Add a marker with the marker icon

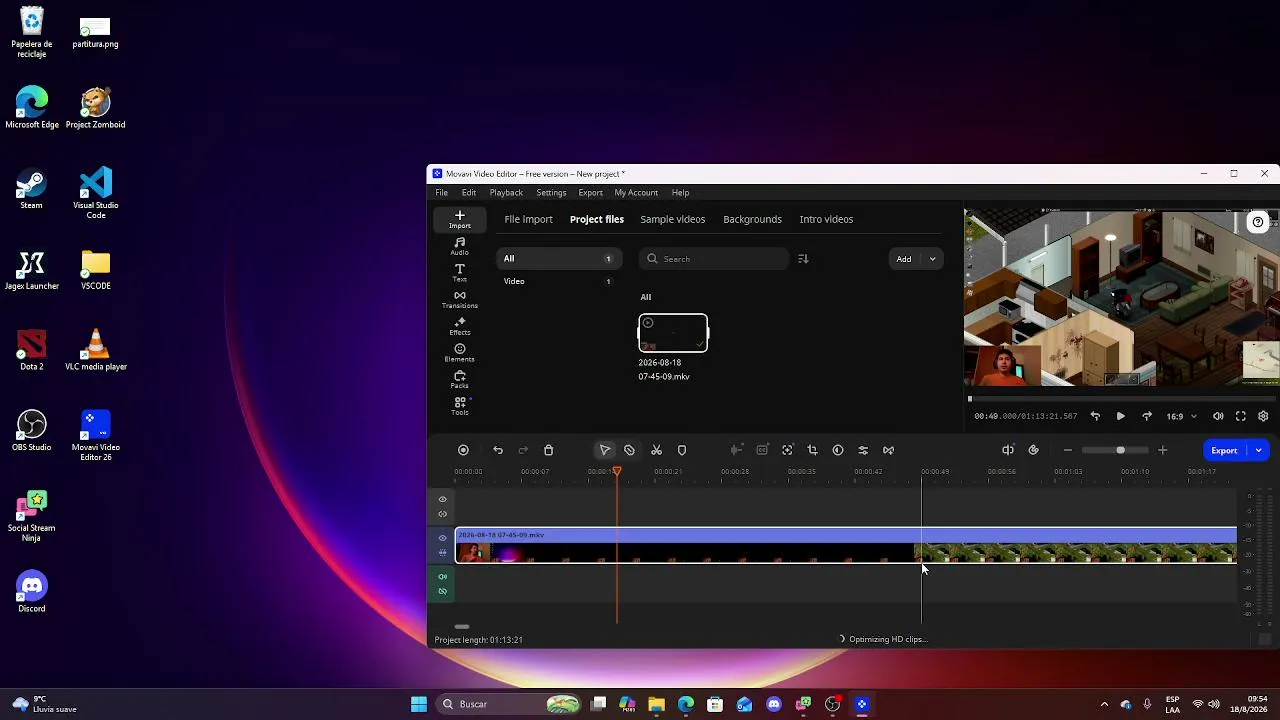pos(682,450)
